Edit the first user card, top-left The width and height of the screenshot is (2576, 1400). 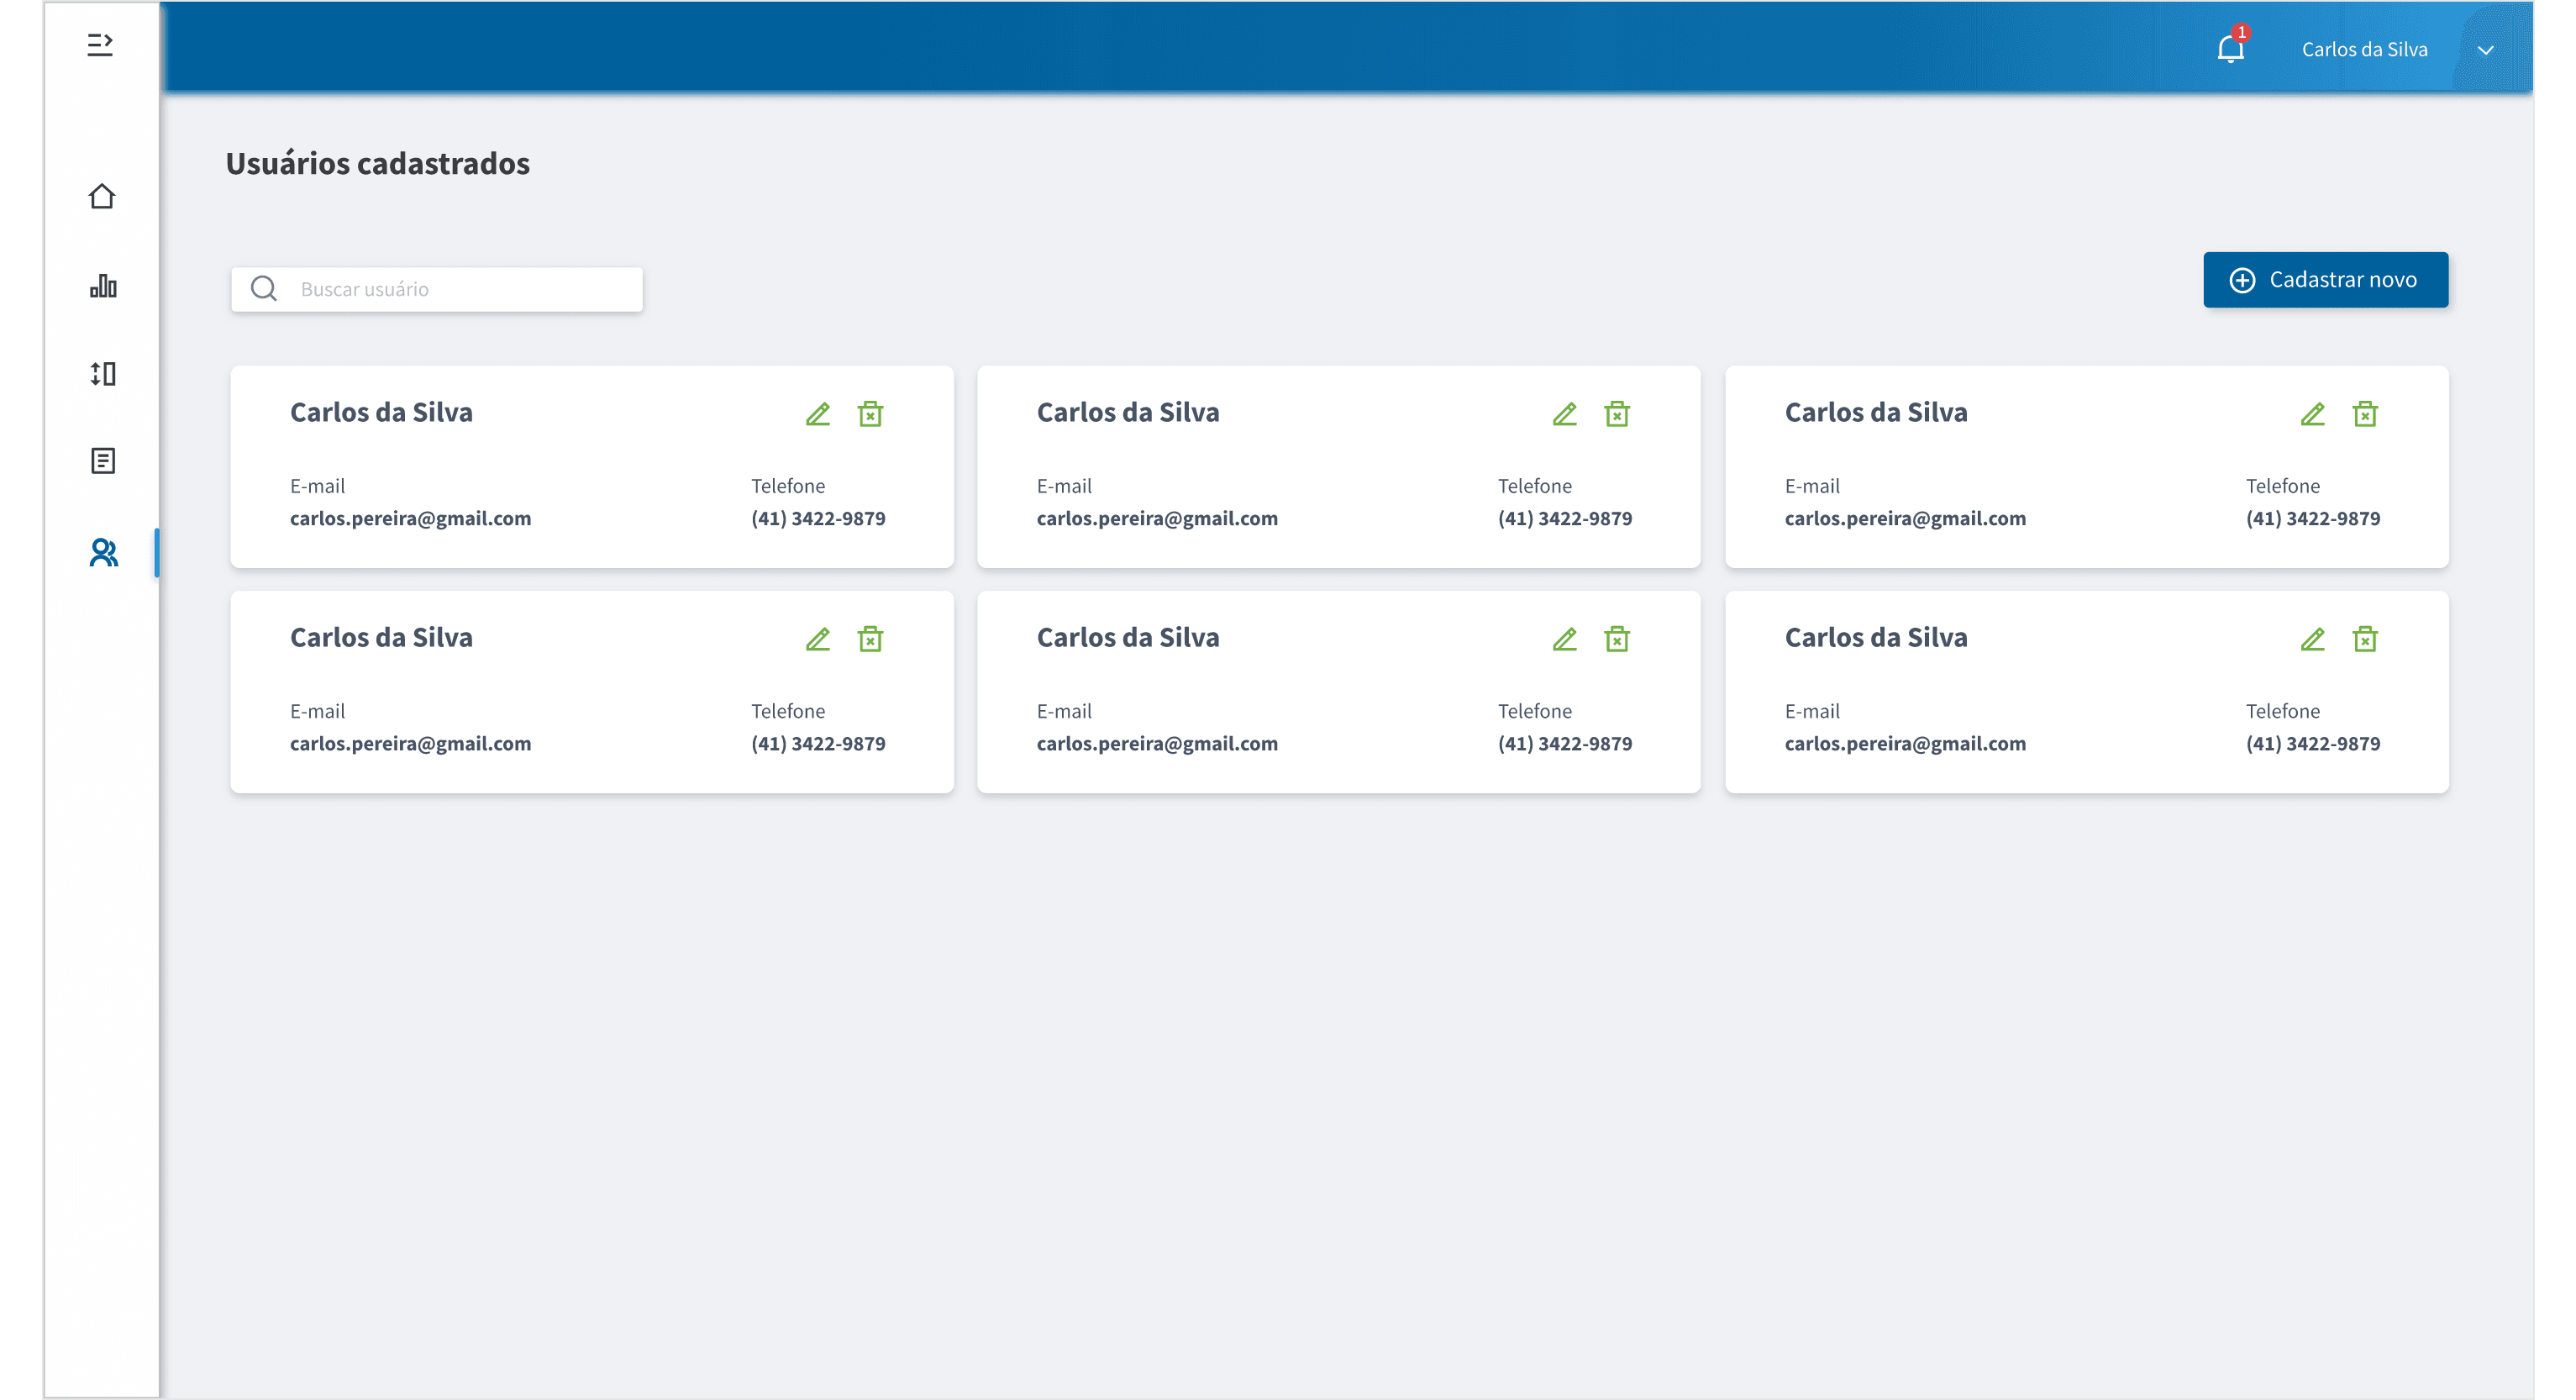point(818,414)
